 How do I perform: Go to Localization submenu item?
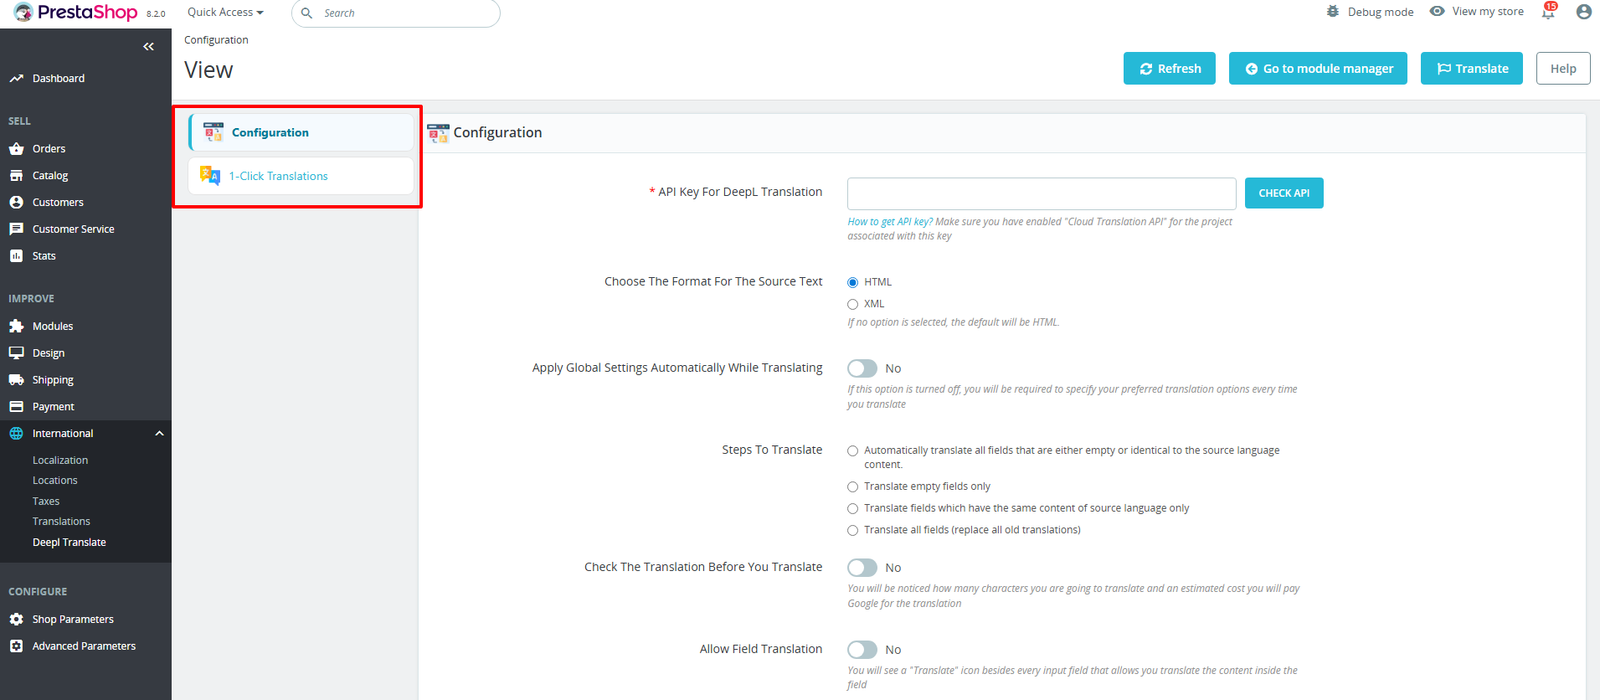tap(60, 461)
